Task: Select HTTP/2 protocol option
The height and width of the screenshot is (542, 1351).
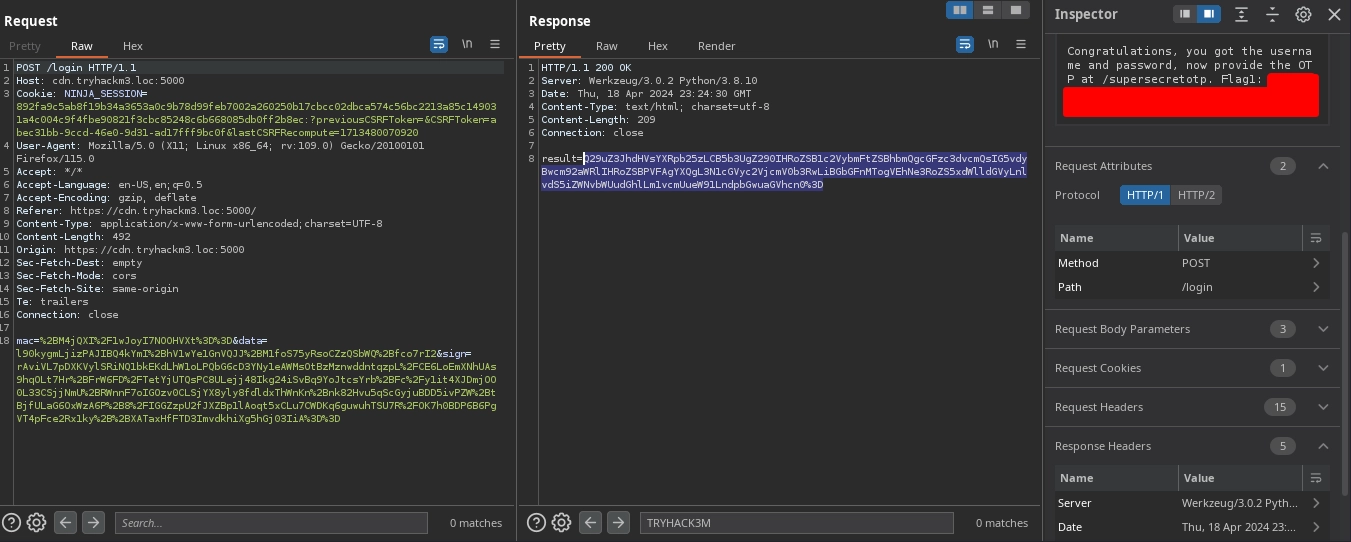Action: (1196, 195)
